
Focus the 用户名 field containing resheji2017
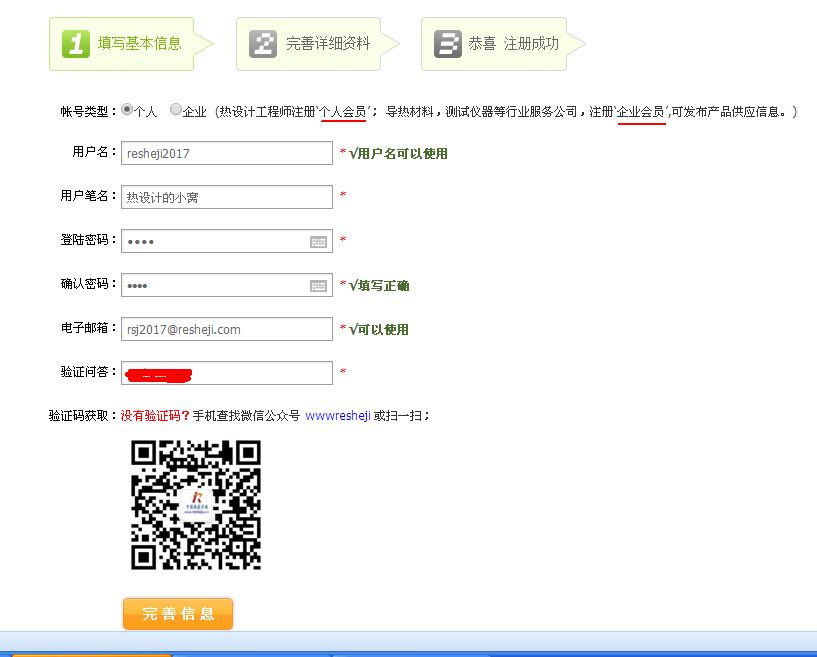click(x=226, y=153)
